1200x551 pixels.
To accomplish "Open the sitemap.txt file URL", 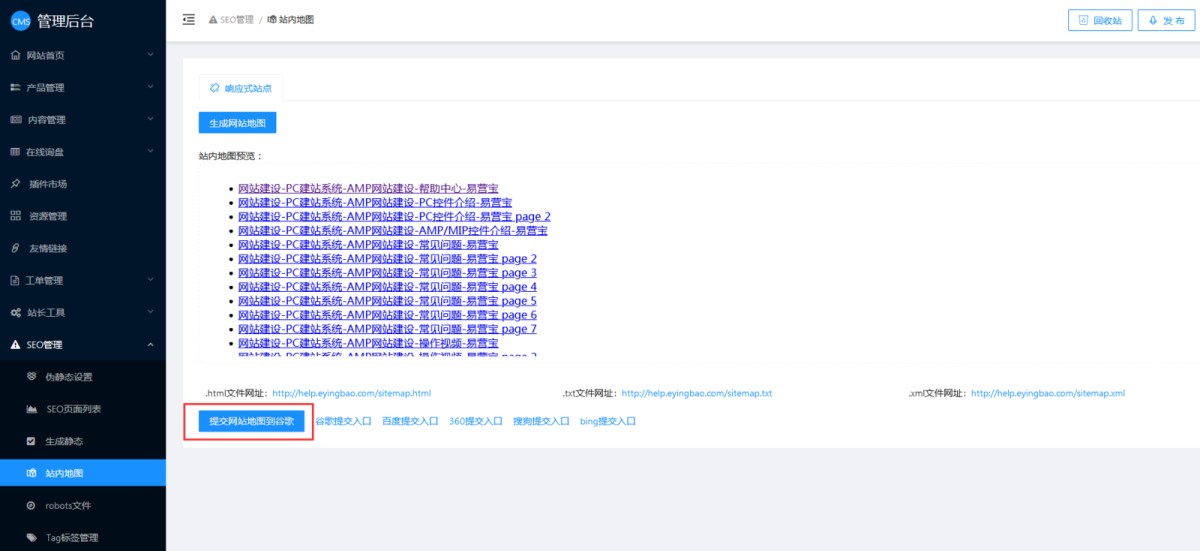I will [696, 393].
